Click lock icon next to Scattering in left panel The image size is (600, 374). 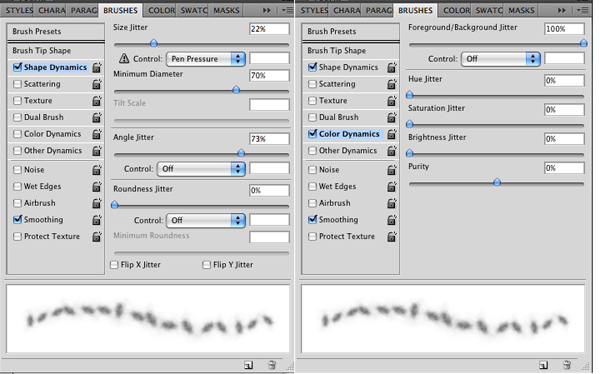coord(97,84)
